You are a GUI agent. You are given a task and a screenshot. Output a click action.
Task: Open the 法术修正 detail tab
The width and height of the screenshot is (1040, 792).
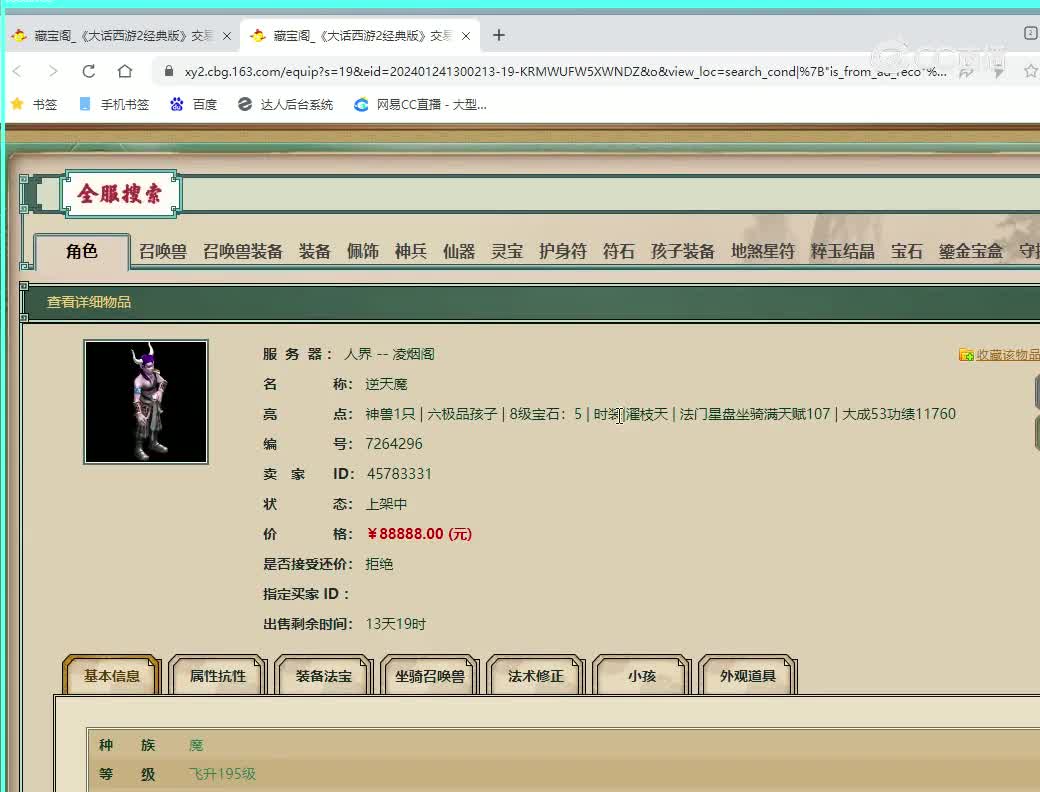[536, 676]
